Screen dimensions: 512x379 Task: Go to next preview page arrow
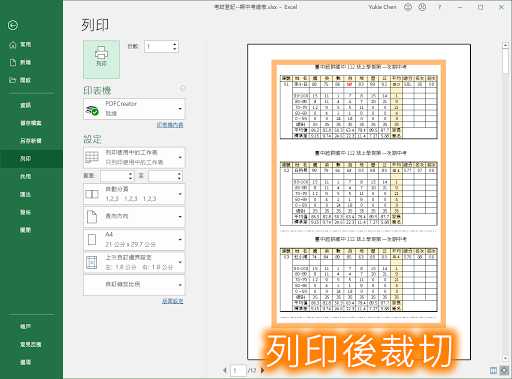(x=262, y=370)
